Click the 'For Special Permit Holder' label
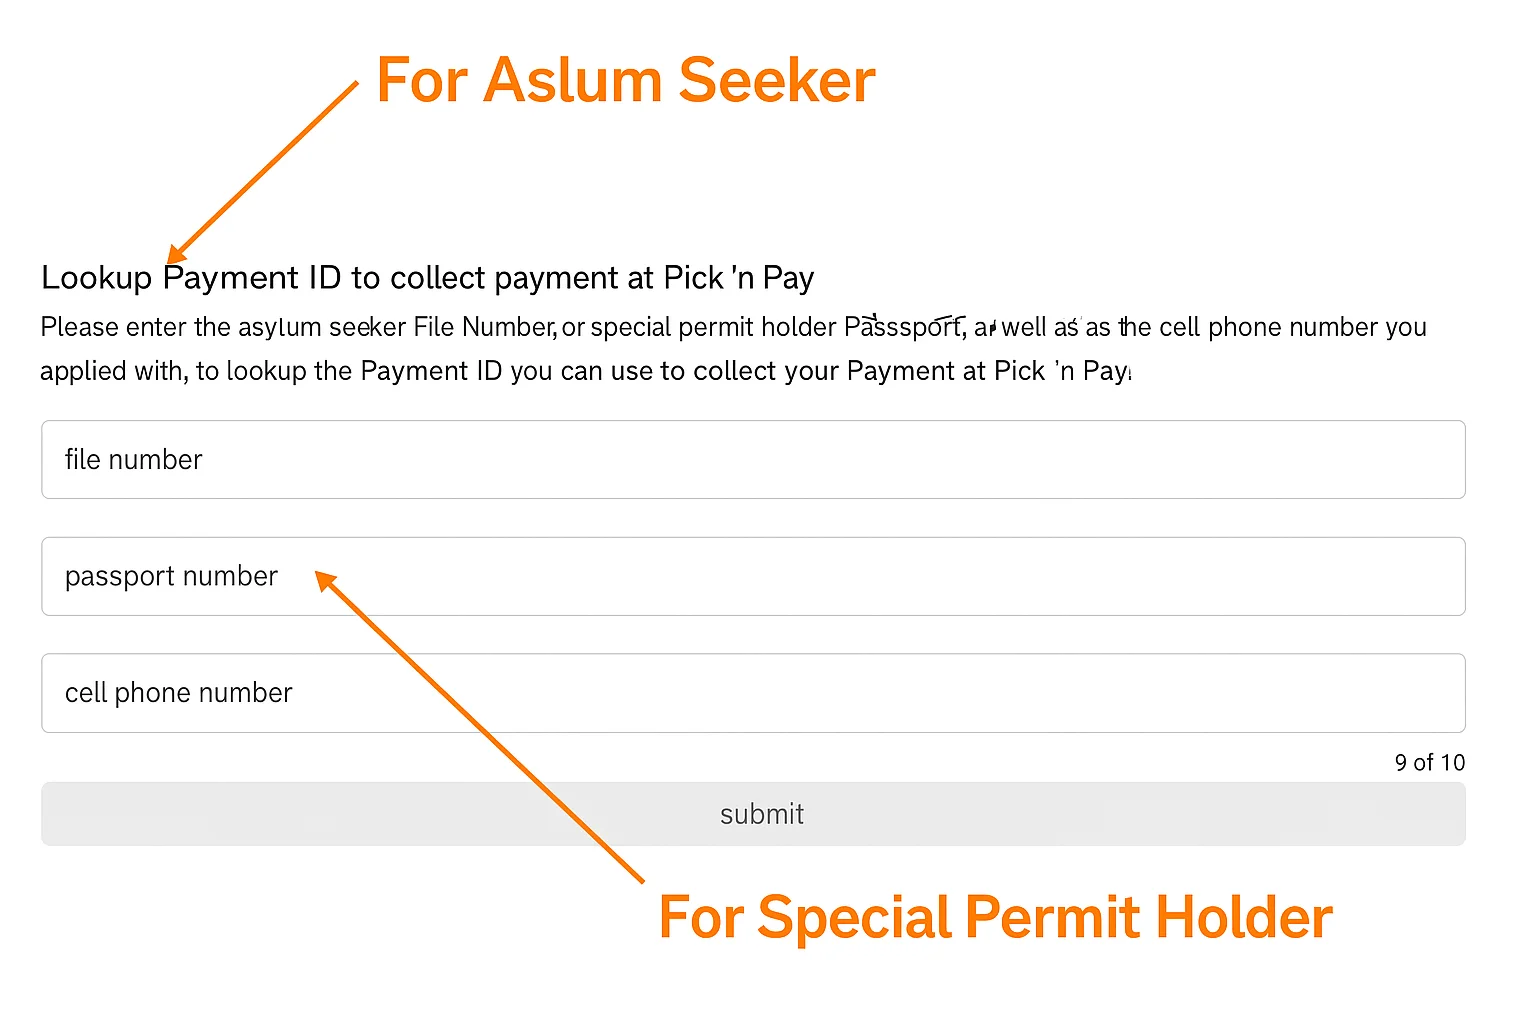 995,915
